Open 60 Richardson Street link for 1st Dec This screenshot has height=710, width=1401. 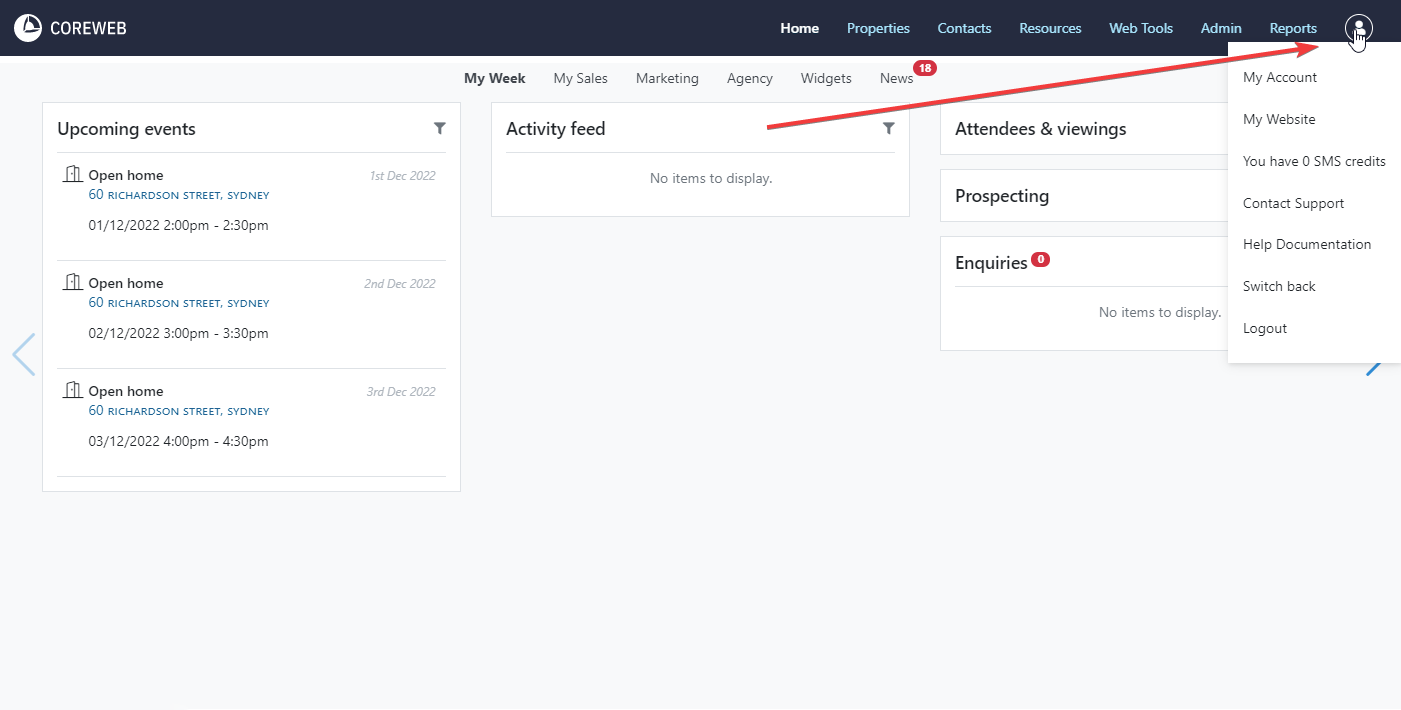178,195
